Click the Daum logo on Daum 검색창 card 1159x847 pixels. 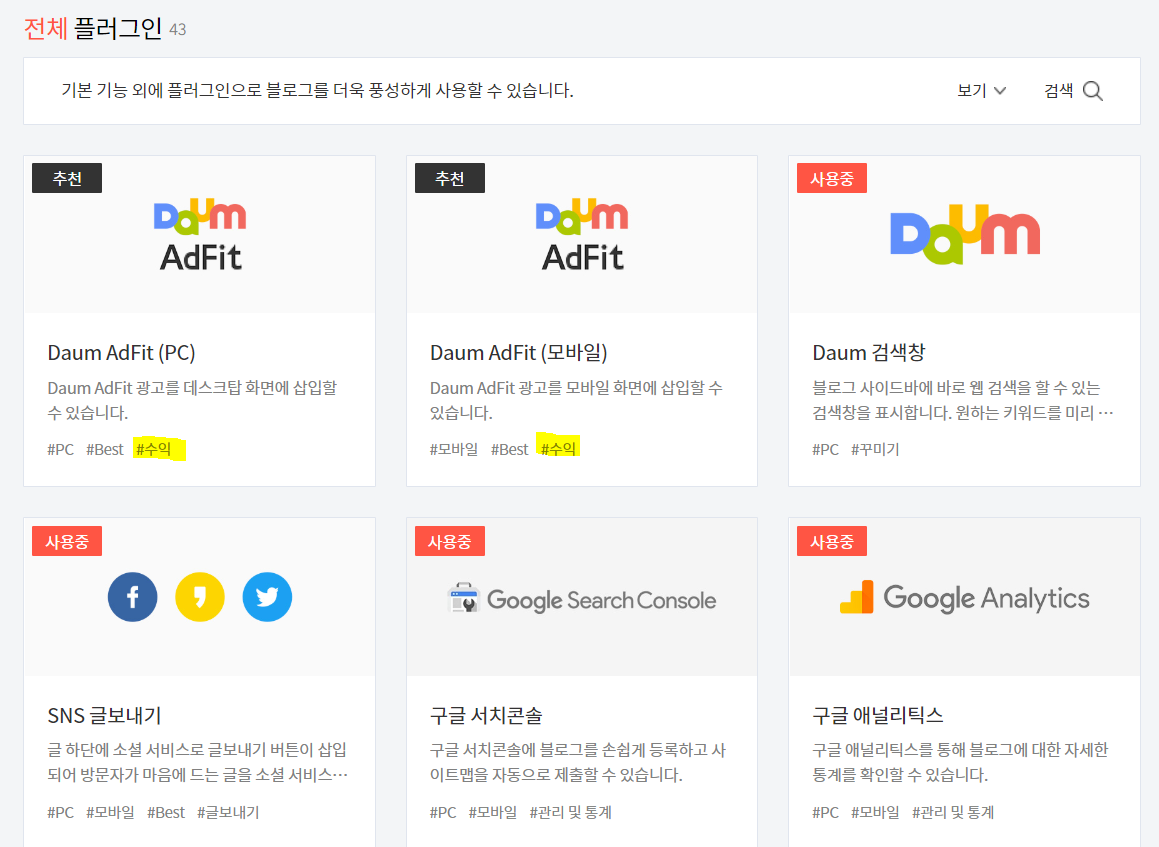pyautogui.click(x=965, y=234)
